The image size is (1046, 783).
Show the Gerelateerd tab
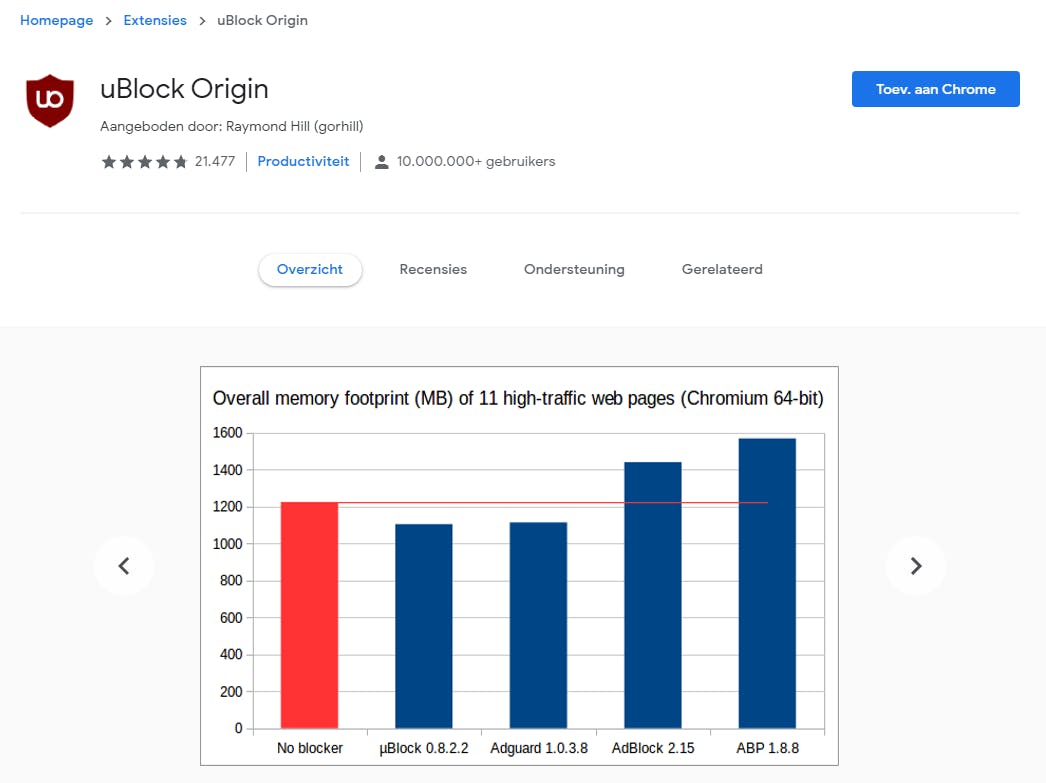pyautogui.click(x=722, y=269)
